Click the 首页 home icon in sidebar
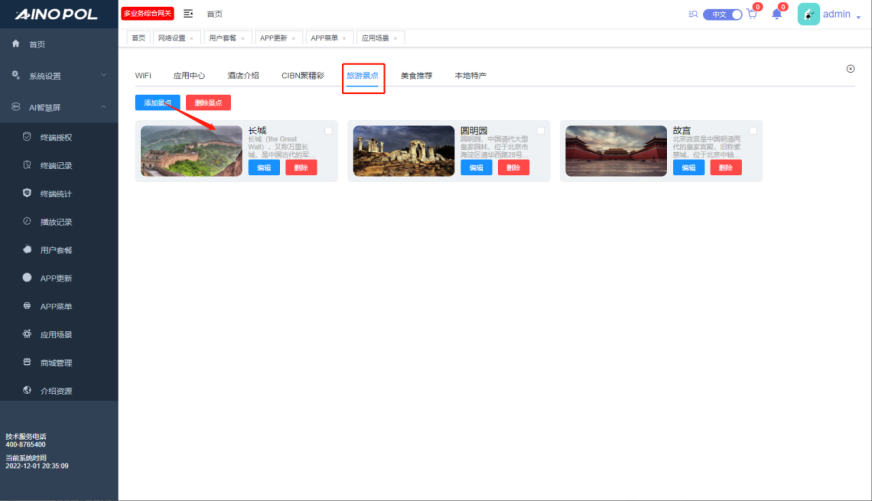The width and height of the screenshot is (872, 501). pos(16,44)
